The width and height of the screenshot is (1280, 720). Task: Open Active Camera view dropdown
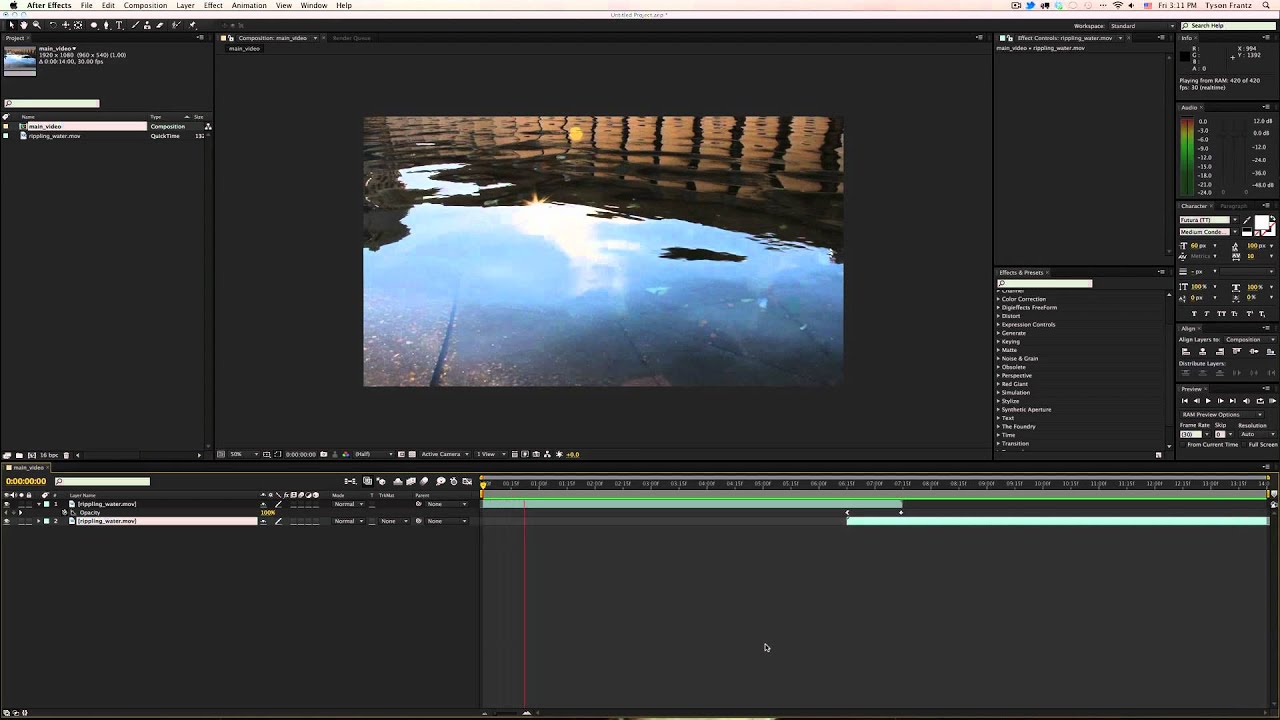[445, 454]
